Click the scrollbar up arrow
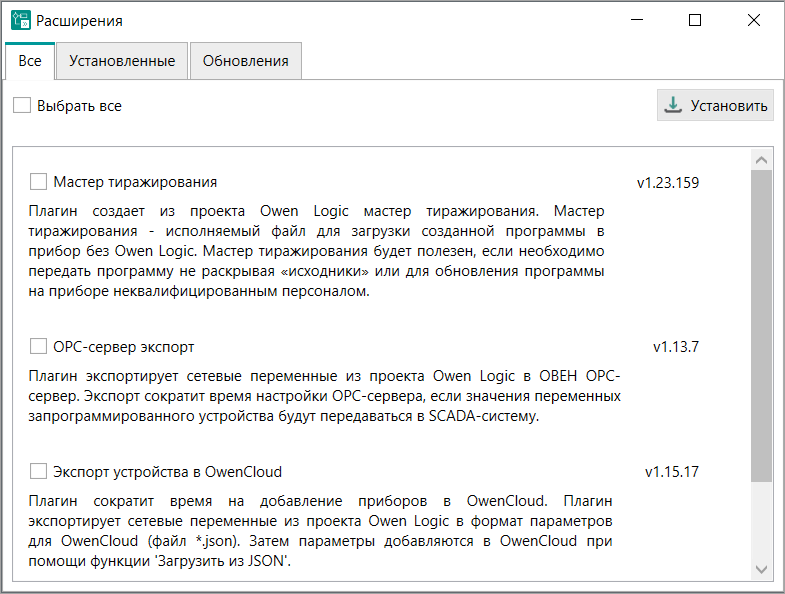This screenshot has height=594, width=785. click(761, 160)
